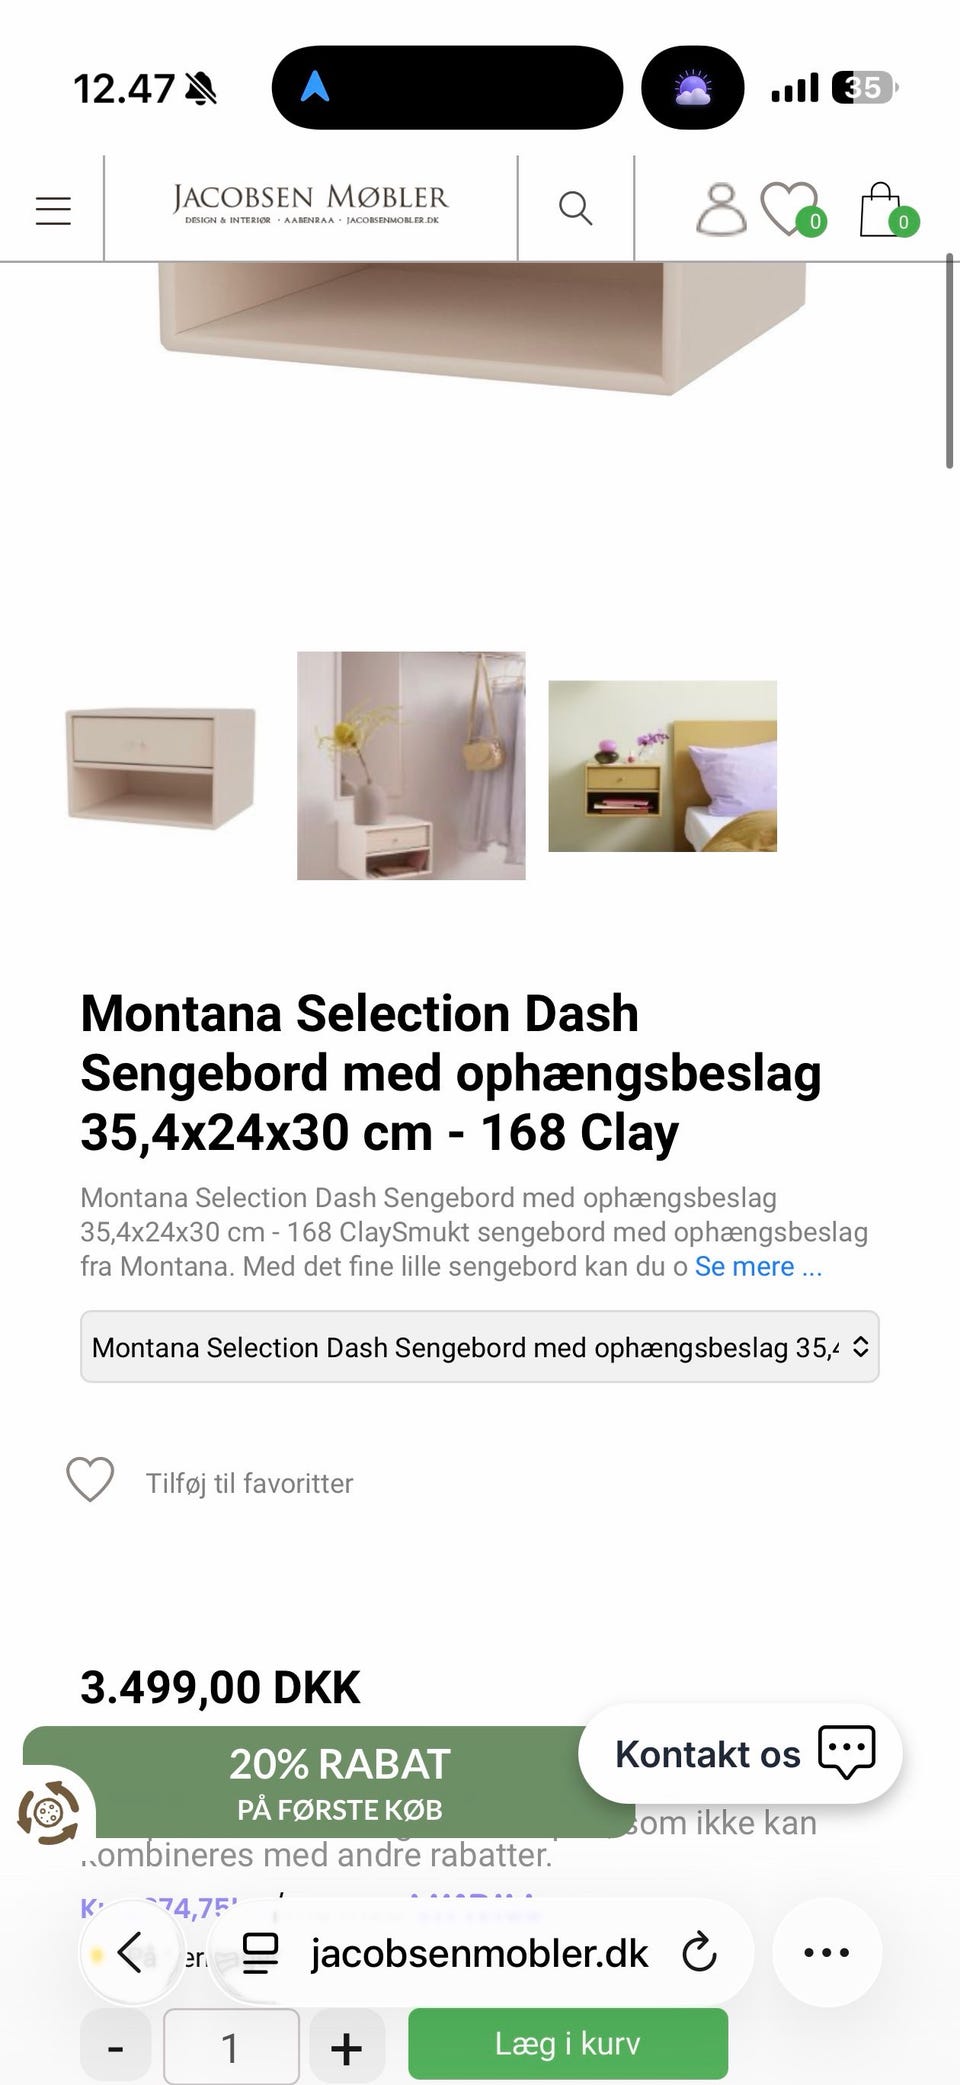Go to Jacobsen Møbler homepage logo
This screenshot has width=960, height=2085.
click(311, 204)
